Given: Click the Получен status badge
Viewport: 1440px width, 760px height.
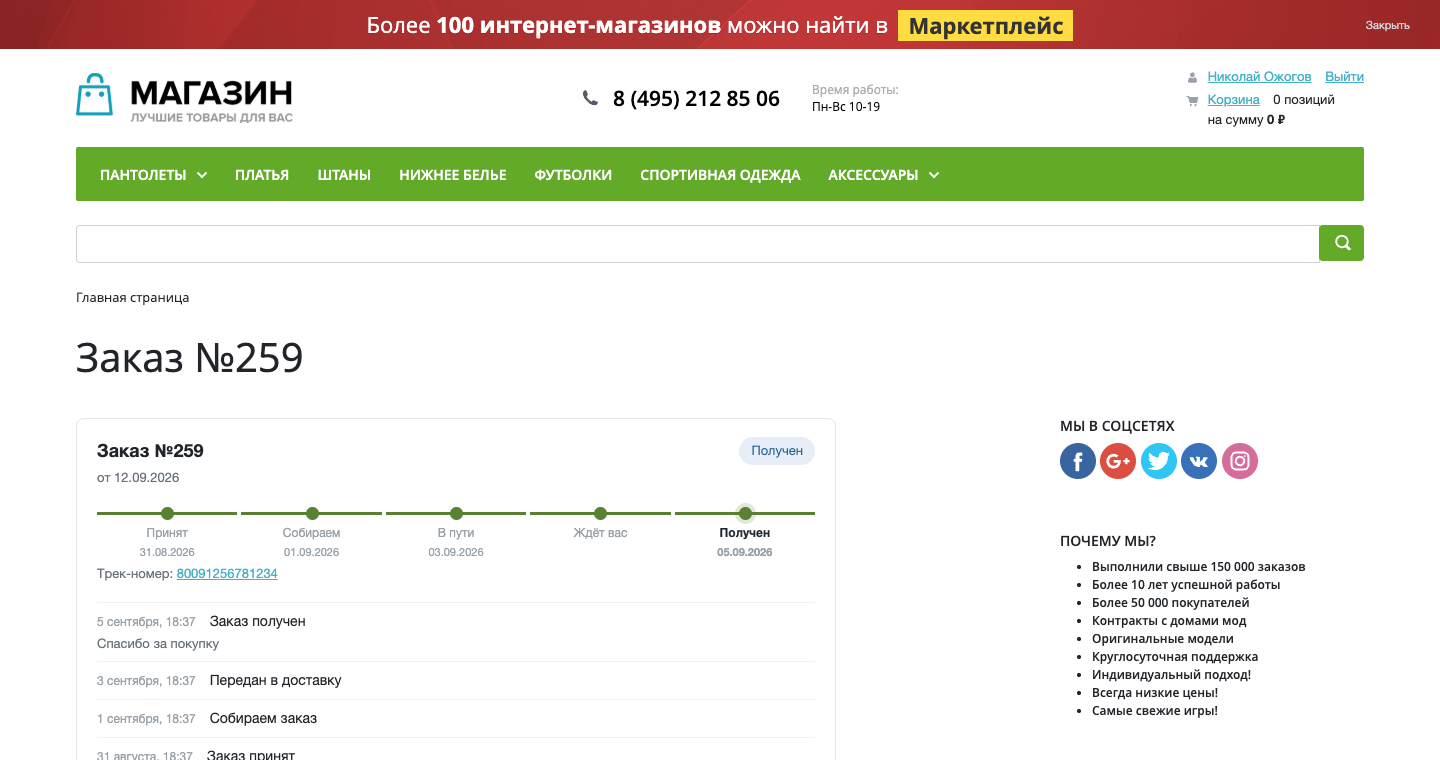Looking at the screenshot, I should click(x=777, y=451).
